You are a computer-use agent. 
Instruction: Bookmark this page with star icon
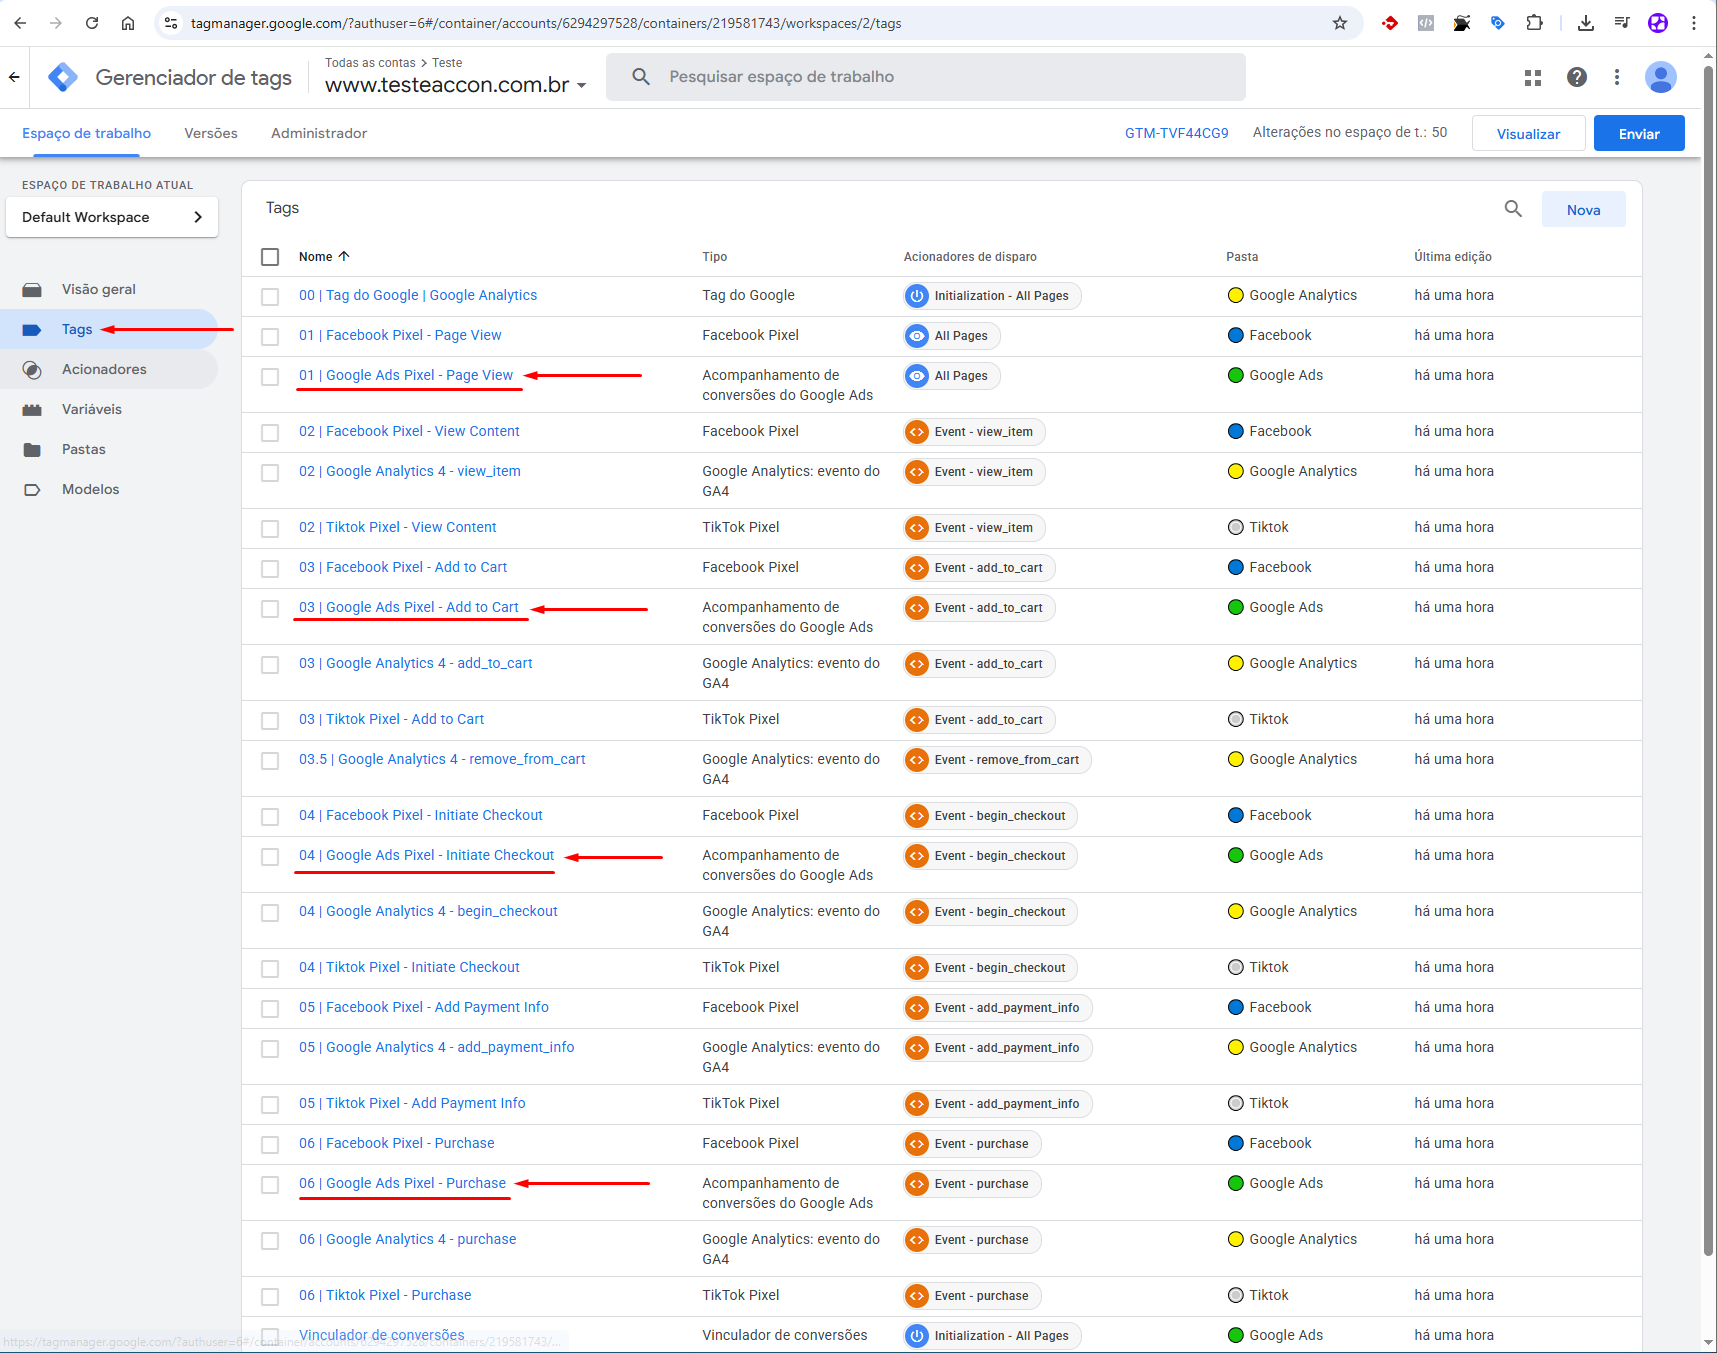tap(1340, 23)
